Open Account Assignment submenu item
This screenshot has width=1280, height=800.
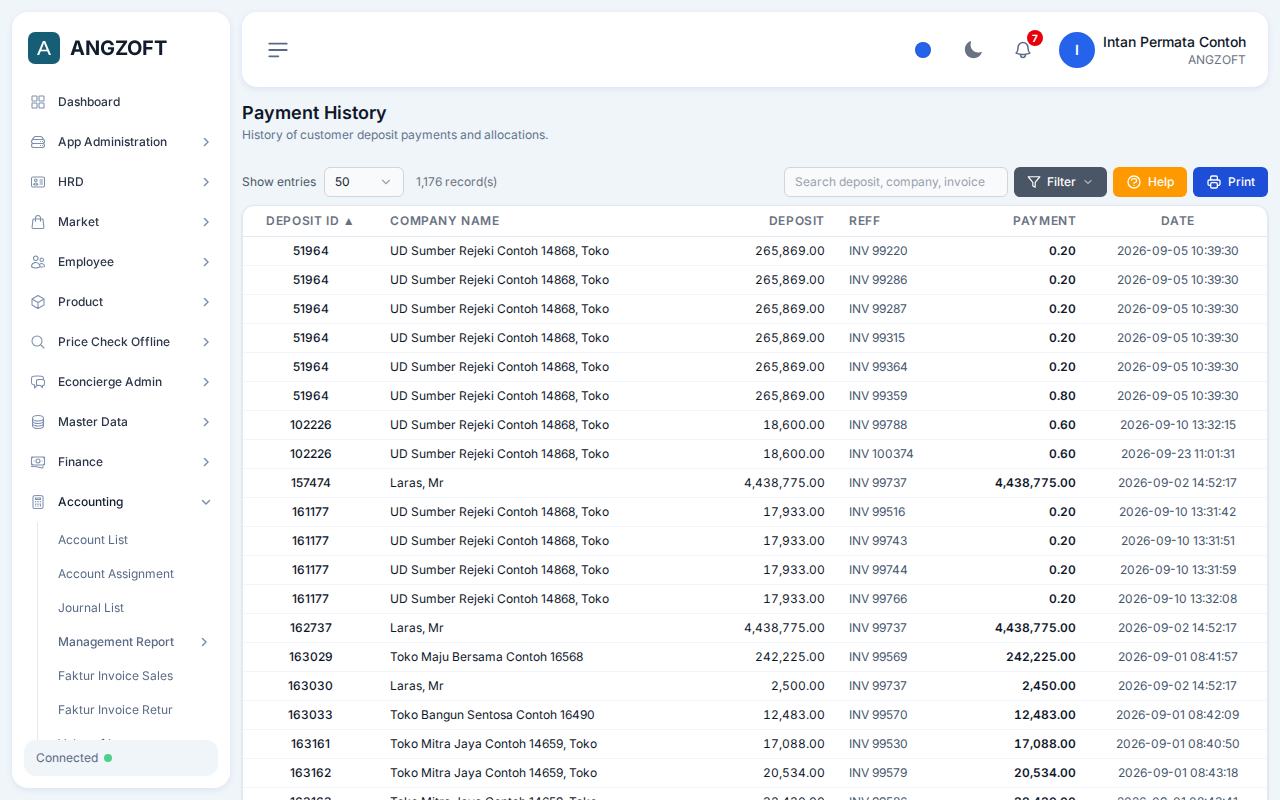116,574
